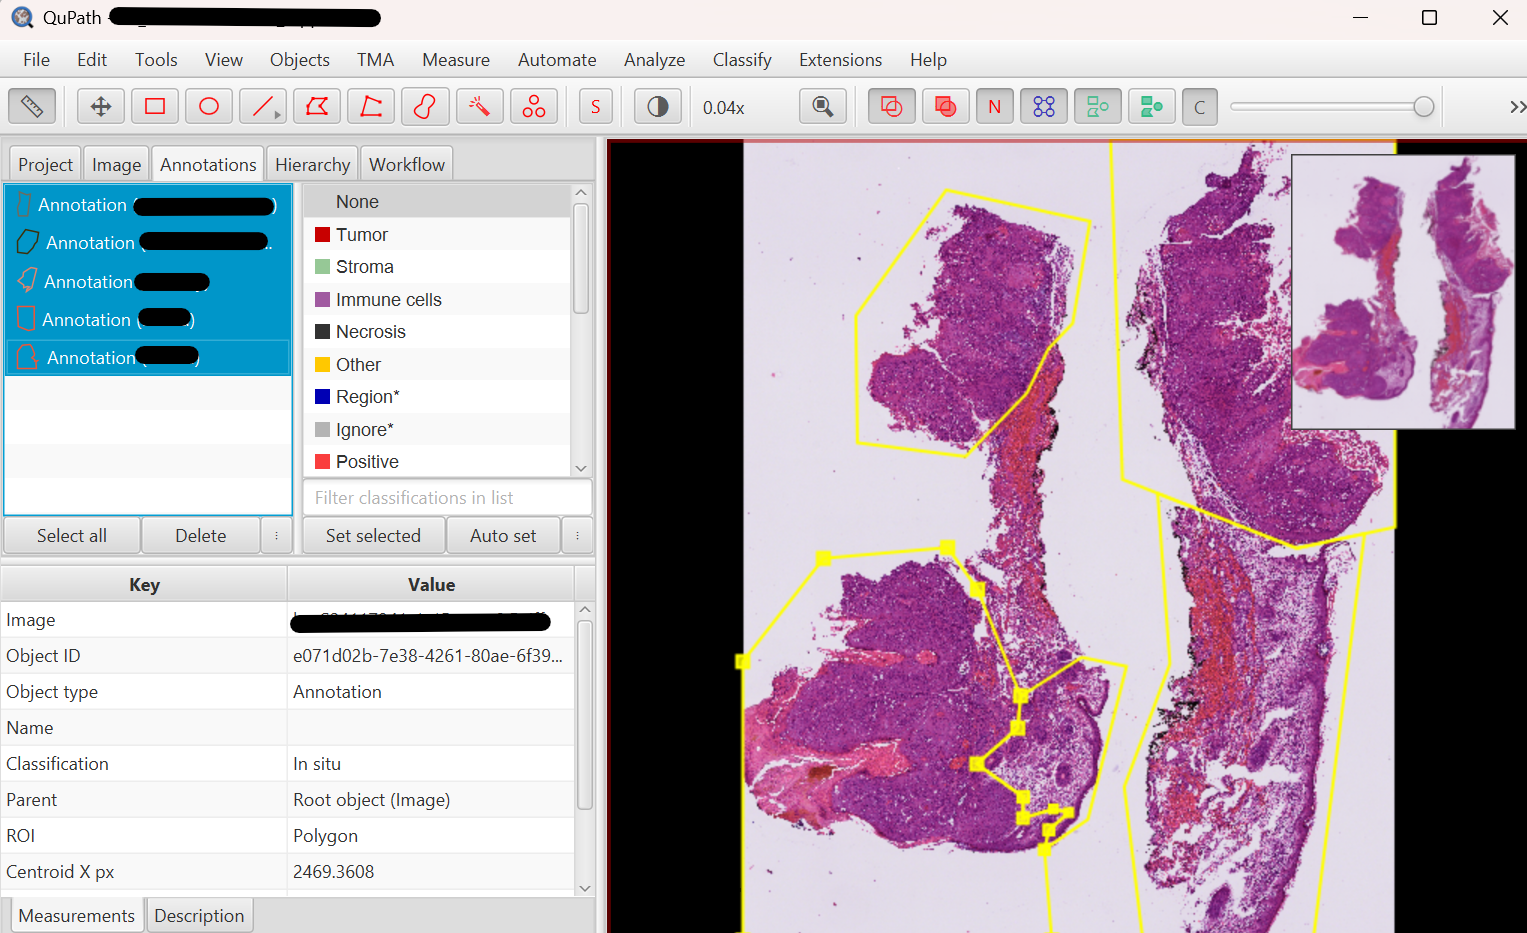
Task: Select the Rectangle annotation tool
Action: click(x=155, y=106)
